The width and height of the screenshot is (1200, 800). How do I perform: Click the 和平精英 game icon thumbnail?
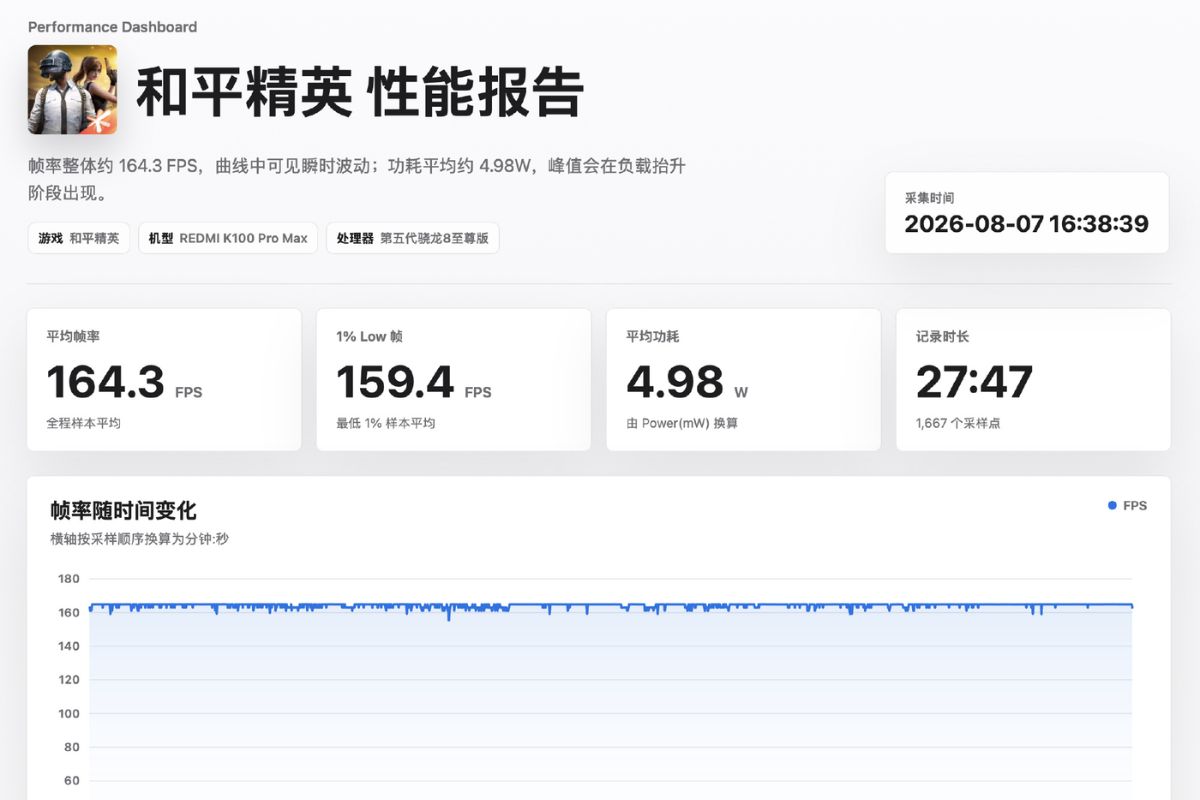click(72, 90)
